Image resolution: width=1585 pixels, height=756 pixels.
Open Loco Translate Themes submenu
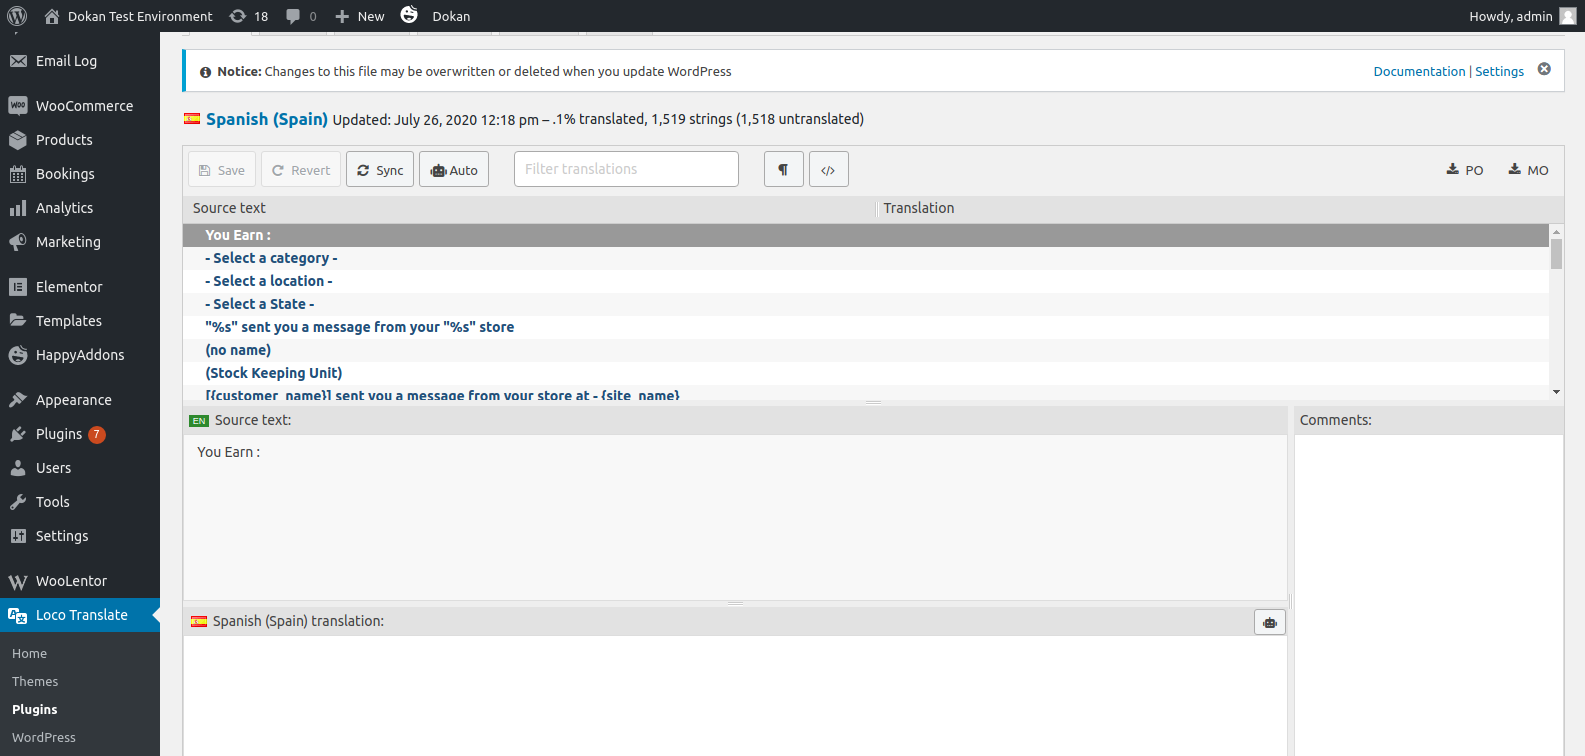tap(35, 682)
